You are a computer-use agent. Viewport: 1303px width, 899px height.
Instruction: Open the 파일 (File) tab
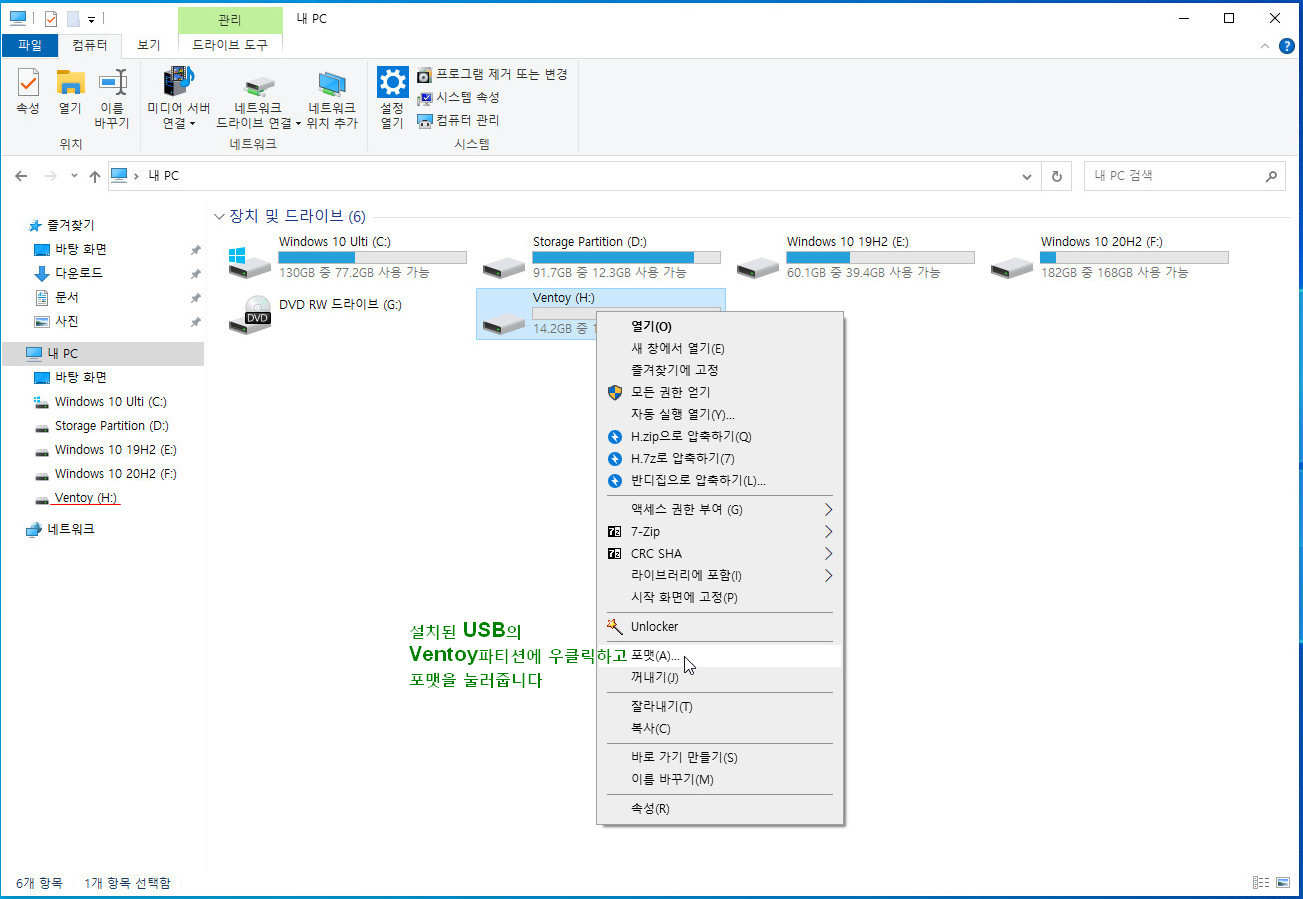pyautogui.click(x=30, y=45)
